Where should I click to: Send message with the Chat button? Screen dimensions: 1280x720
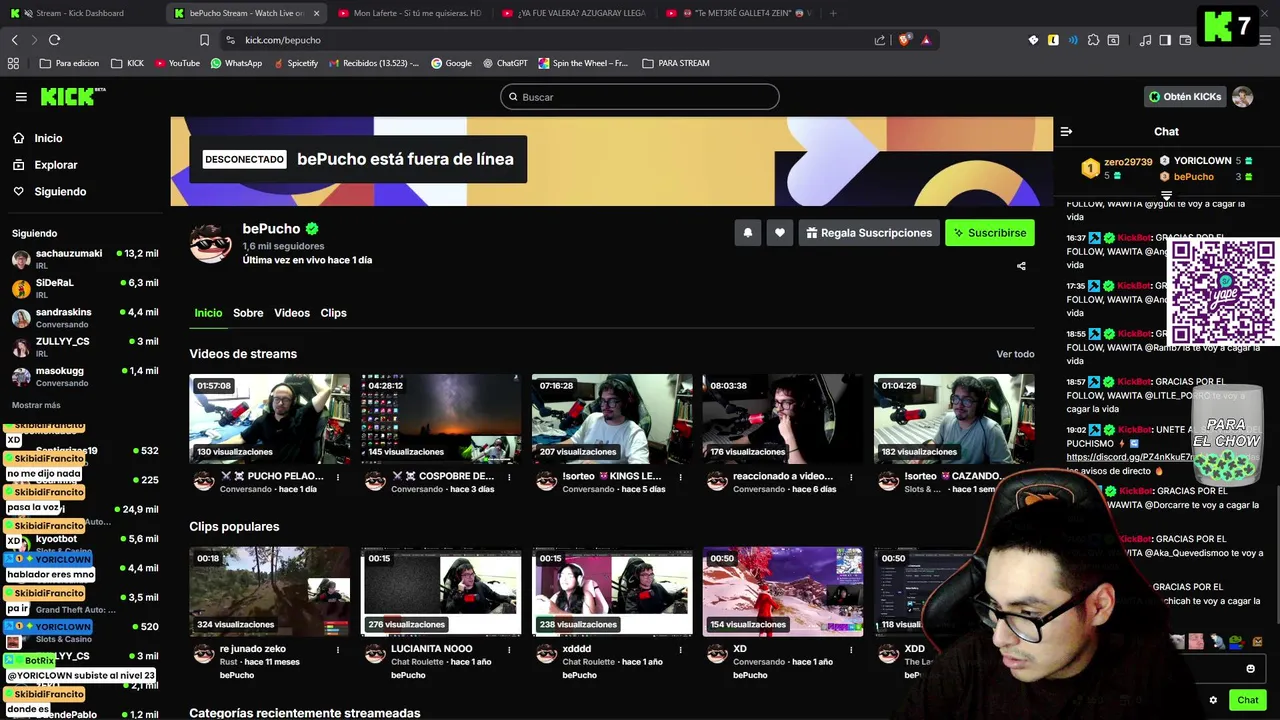click(1247, 700)
